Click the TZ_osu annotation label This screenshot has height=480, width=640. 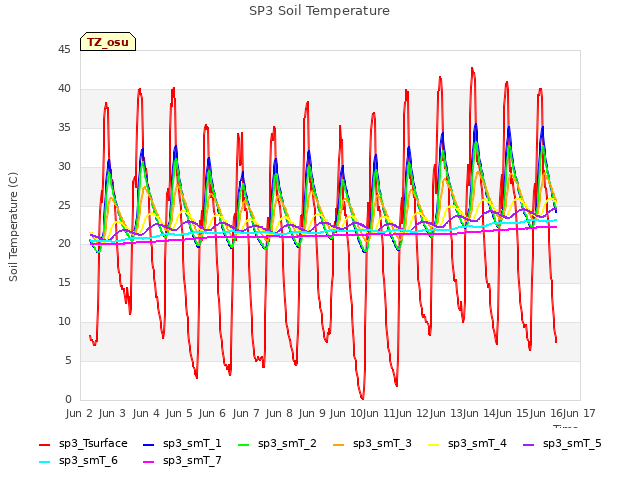(x=108, y=42)
